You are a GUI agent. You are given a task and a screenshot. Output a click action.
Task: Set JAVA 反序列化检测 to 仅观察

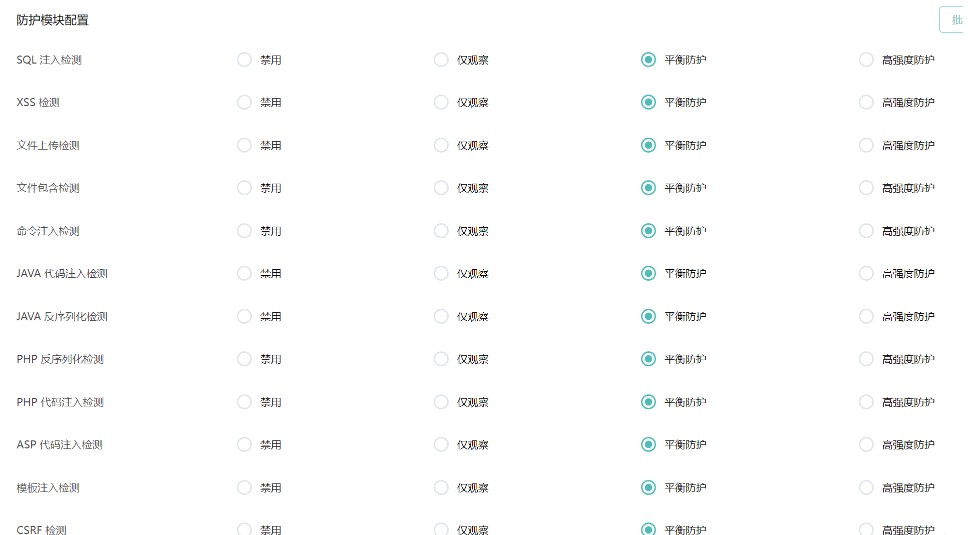point(441,316)
